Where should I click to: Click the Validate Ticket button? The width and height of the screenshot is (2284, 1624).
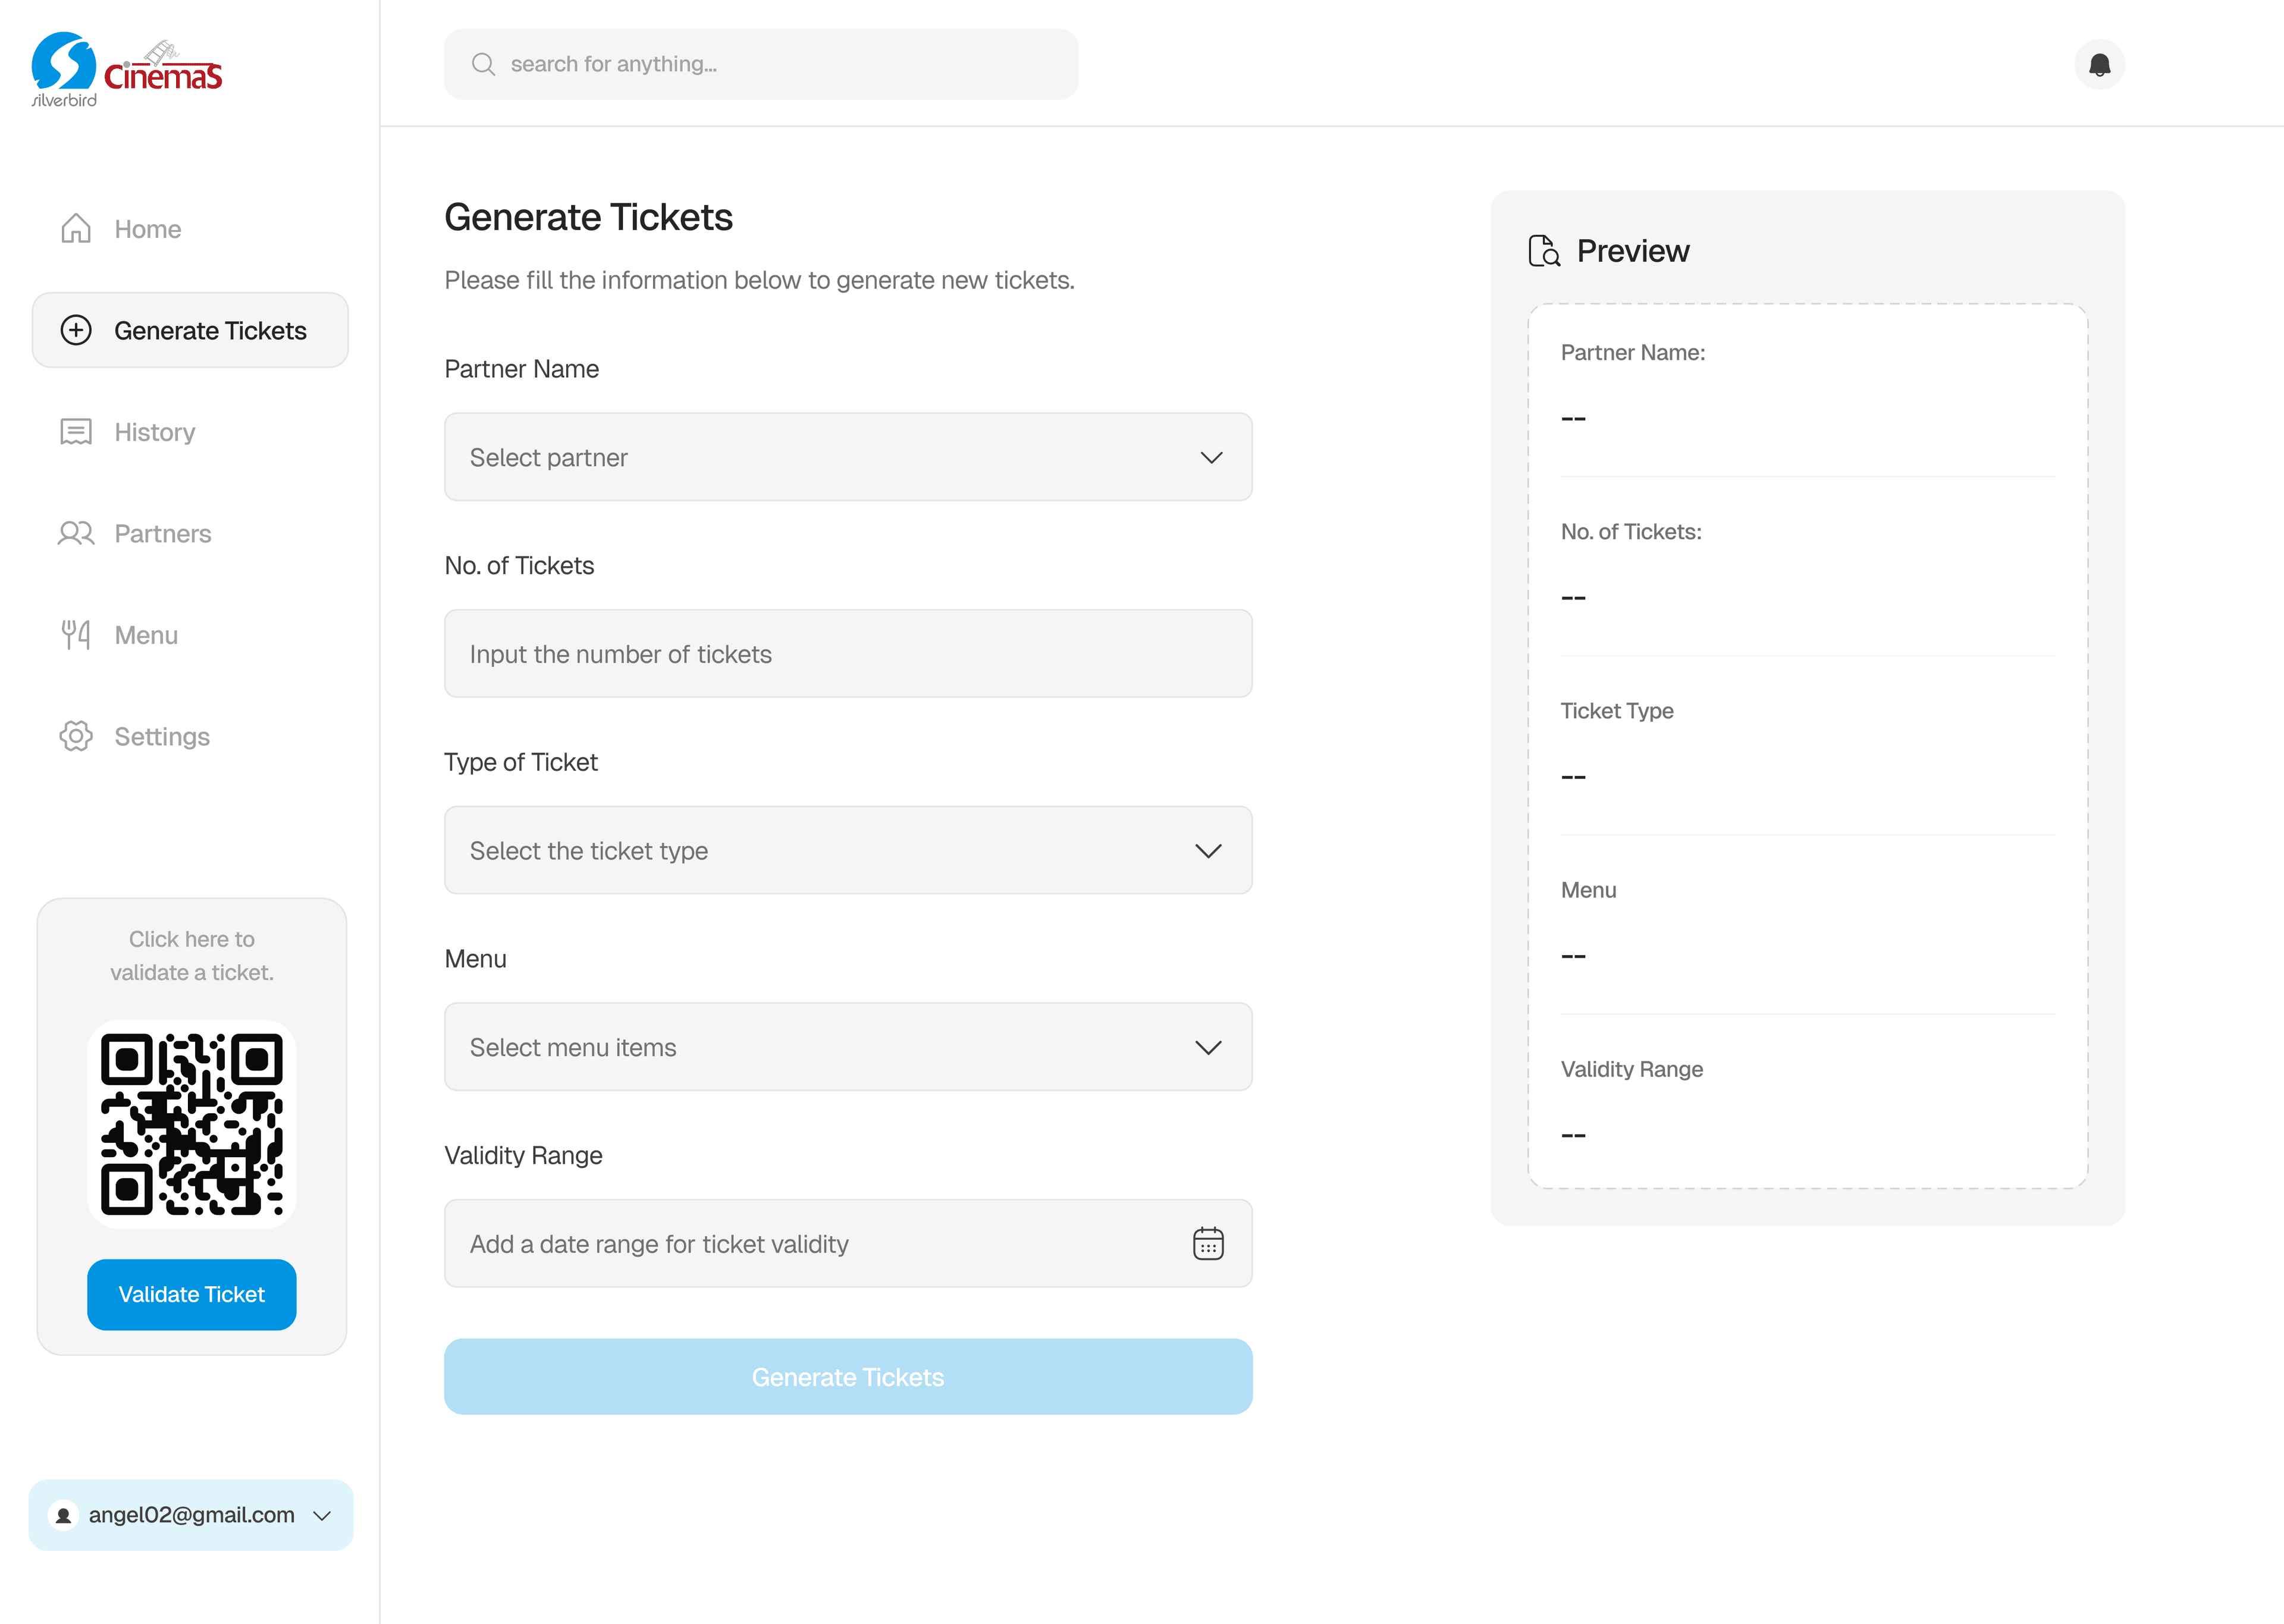[x=192, y=1294]
